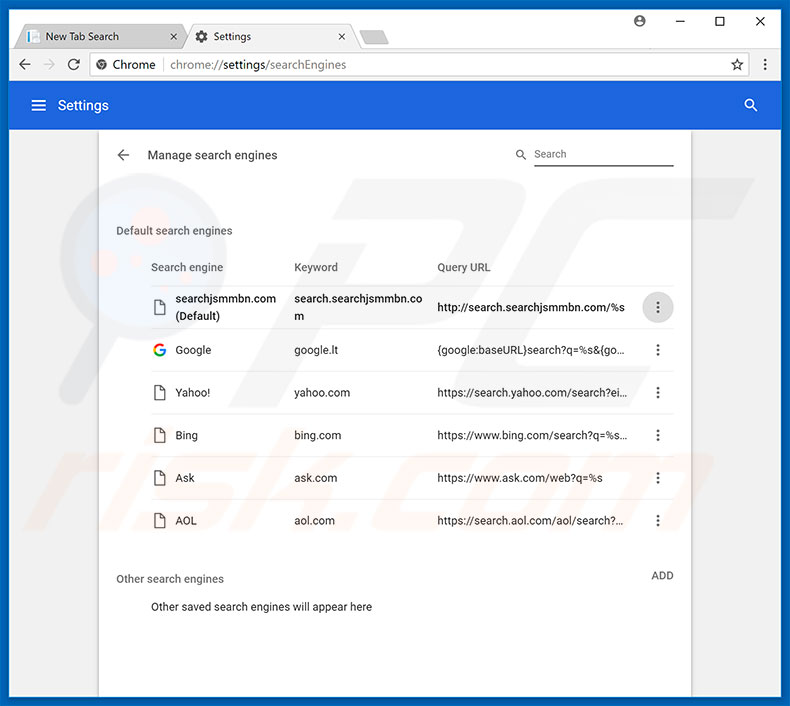Screen dimensions: 790x706
Task: Open more actions for the Yahoo! row
Action: [657, 393]
